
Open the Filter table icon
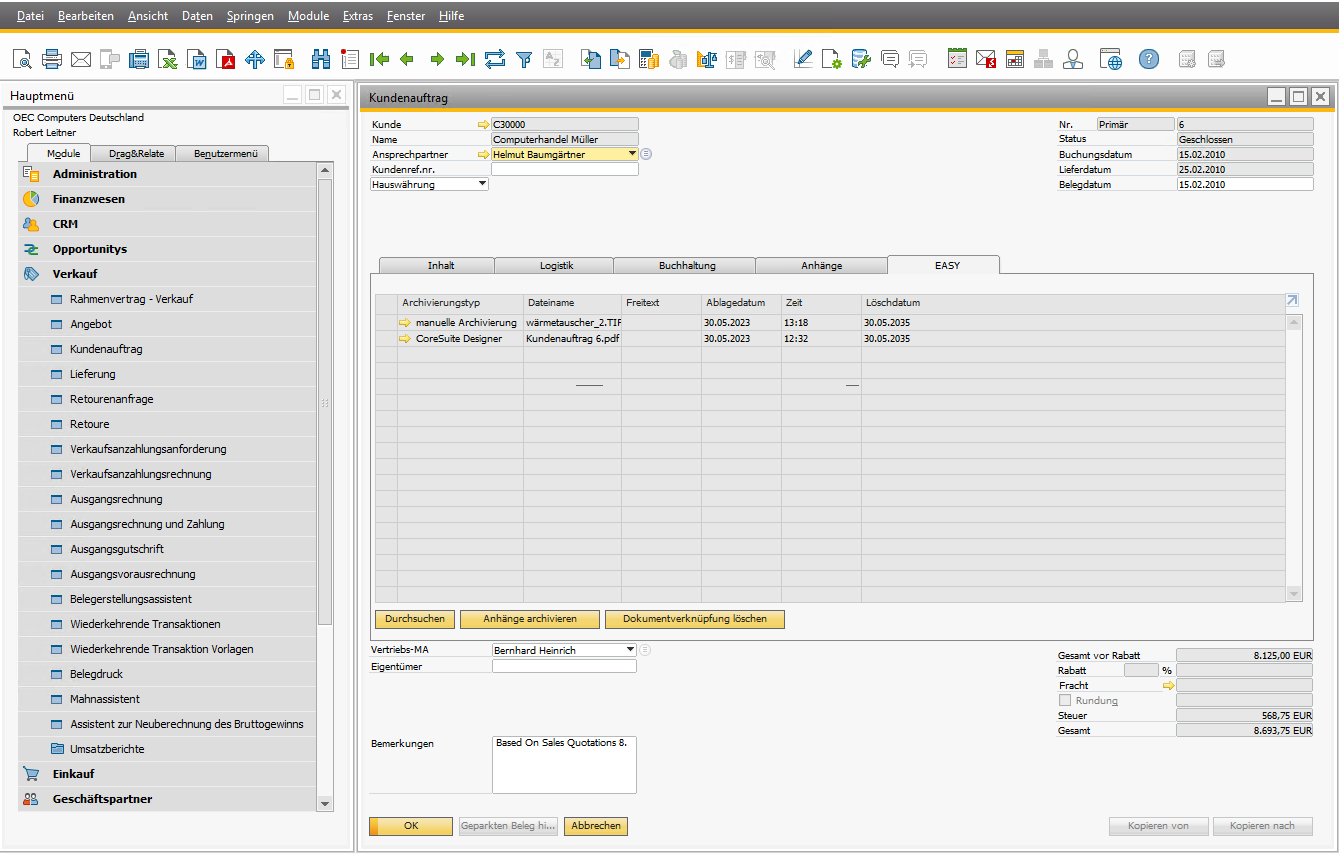(x=524, y=59)
